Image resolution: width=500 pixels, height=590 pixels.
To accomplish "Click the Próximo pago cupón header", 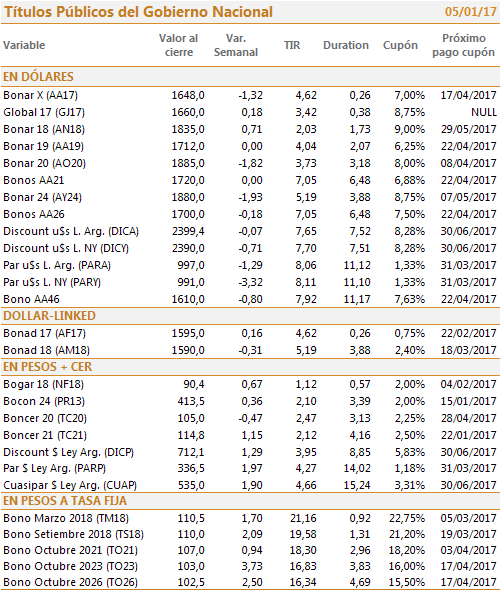I will coord(464,45).
